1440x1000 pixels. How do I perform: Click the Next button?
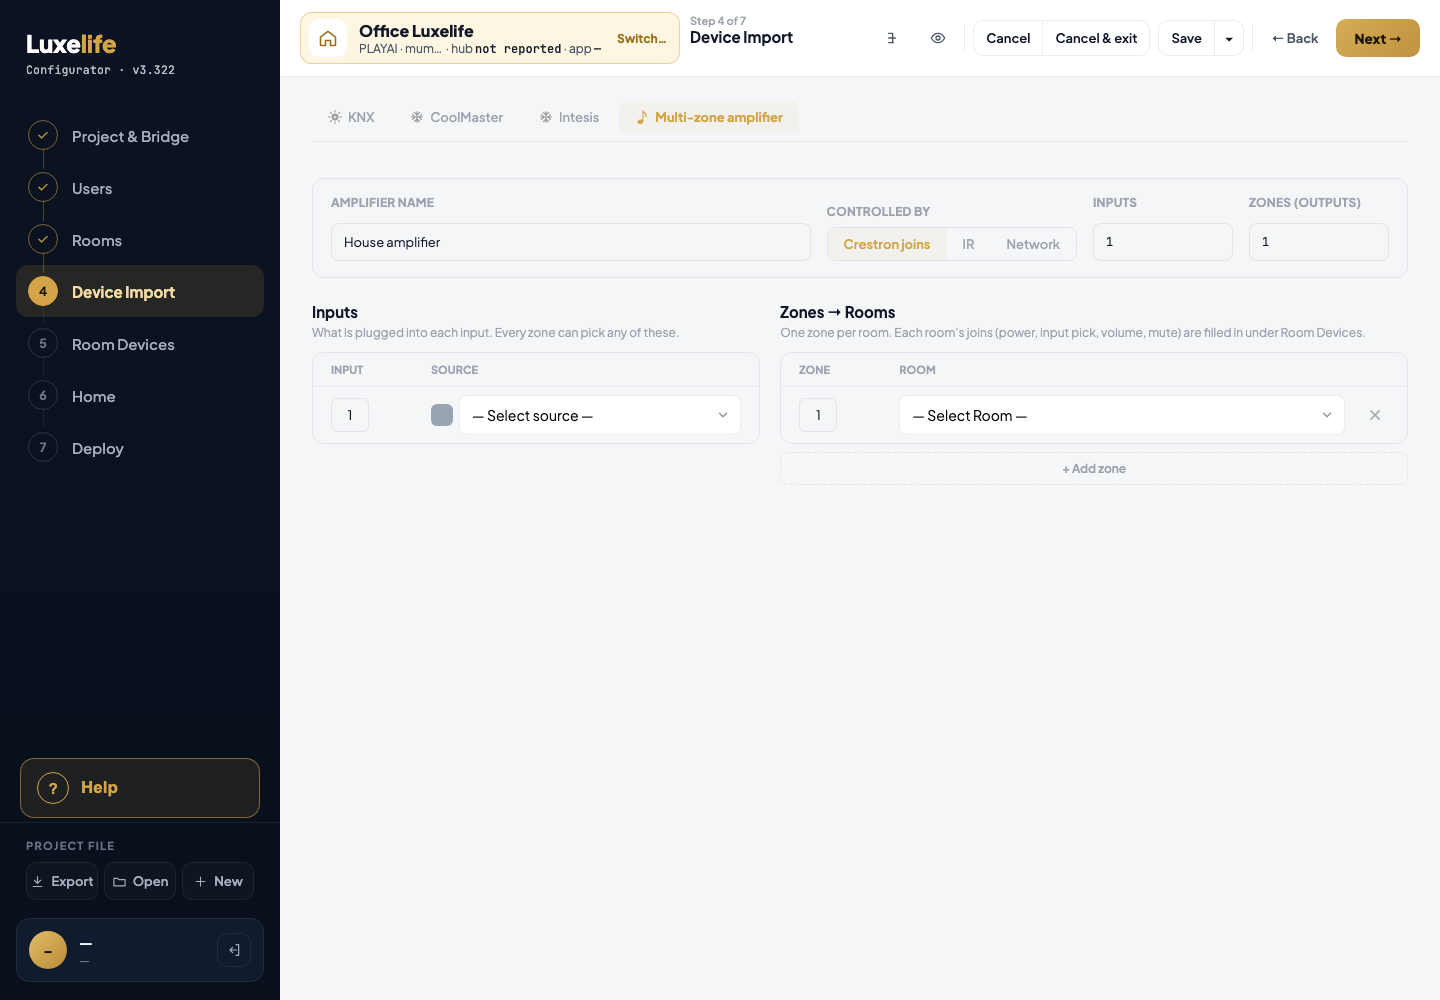(1378, 38)
